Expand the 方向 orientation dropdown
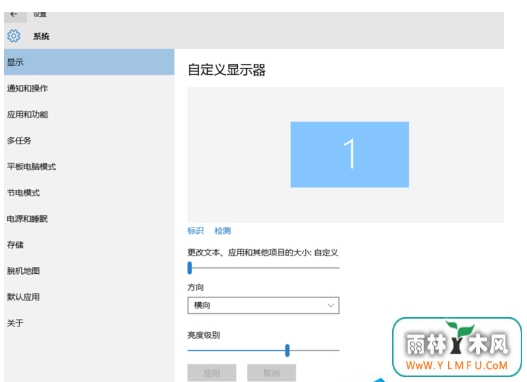The image size is (527, 382). [x=263, y=305]
